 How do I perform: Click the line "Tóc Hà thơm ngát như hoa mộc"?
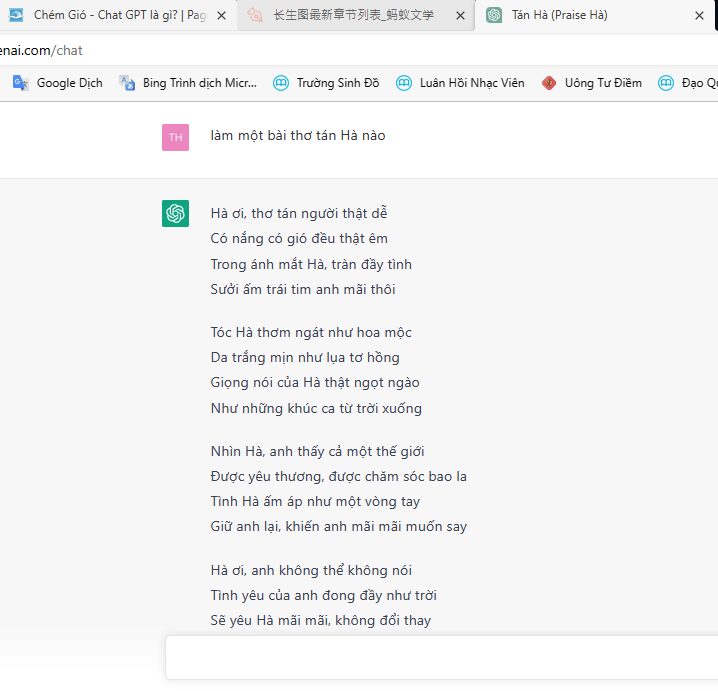(x=311, y=332)
